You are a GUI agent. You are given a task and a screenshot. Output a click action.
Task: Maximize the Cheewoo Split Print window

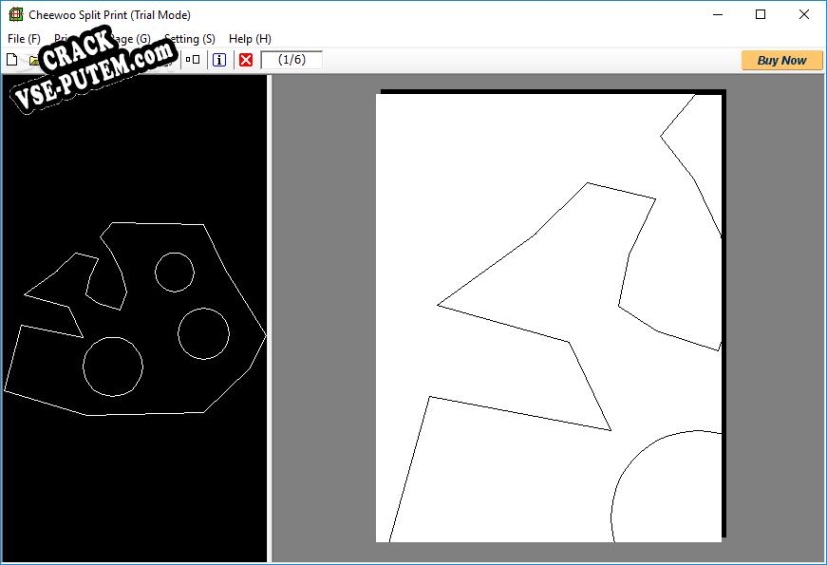point(761,15)
